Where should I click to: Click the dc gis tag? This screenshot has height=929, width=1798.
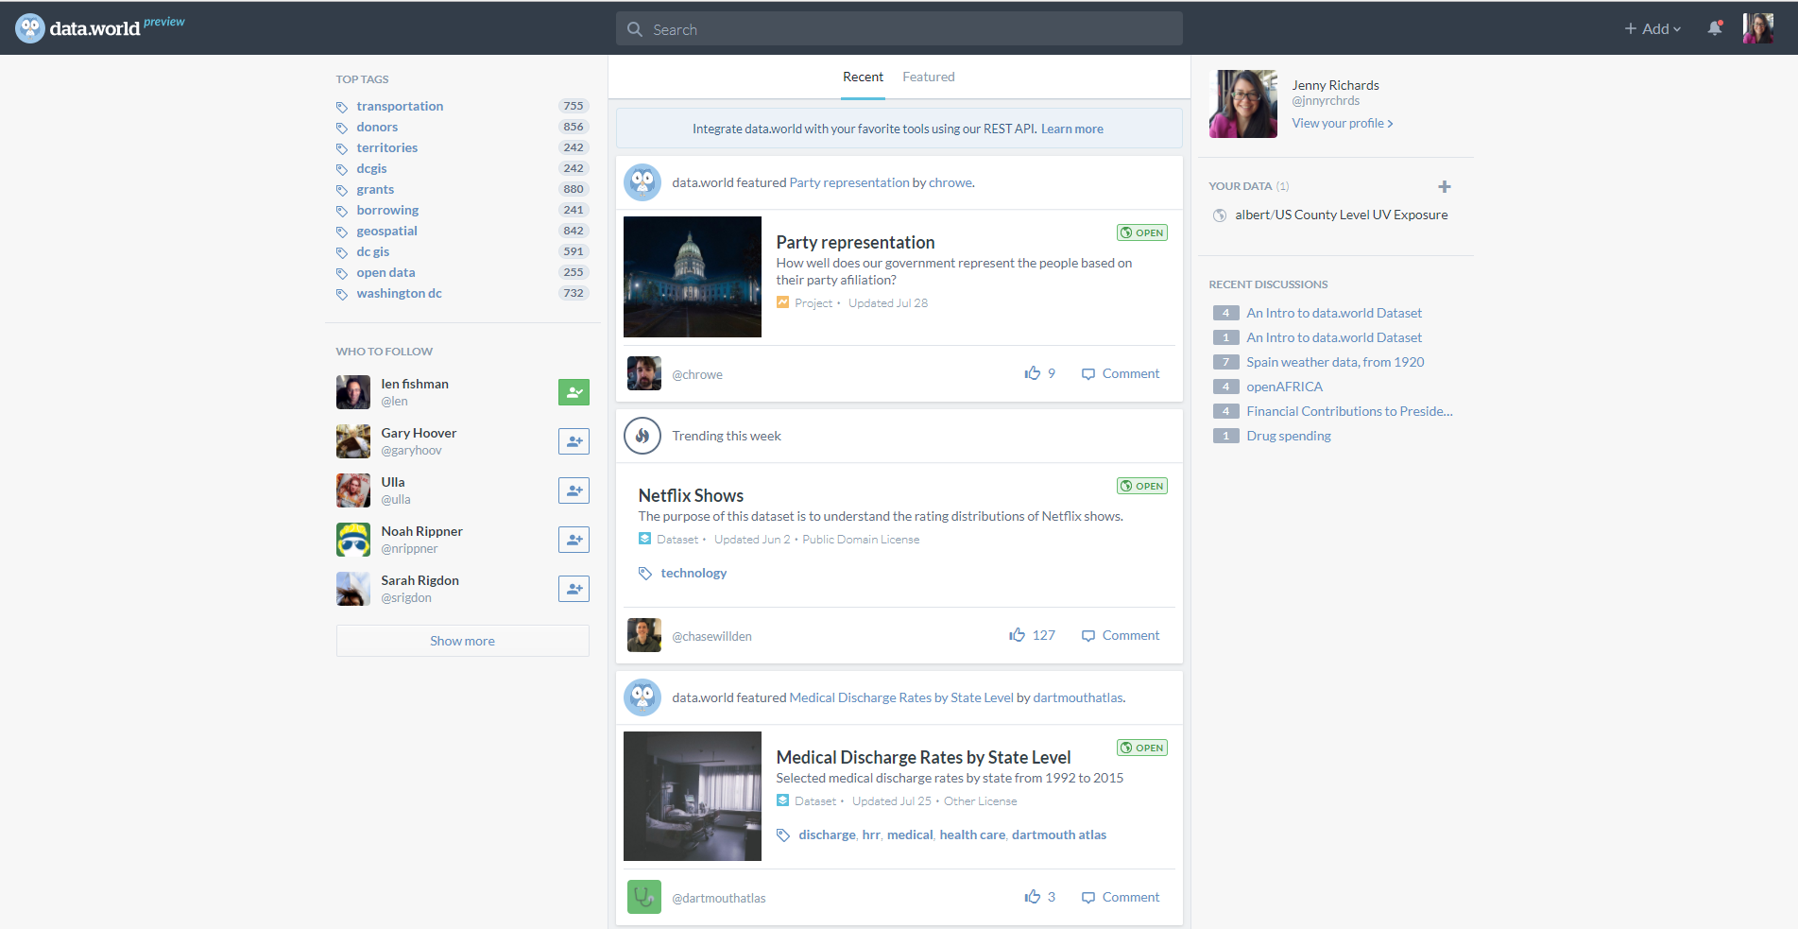pos(373,252)
